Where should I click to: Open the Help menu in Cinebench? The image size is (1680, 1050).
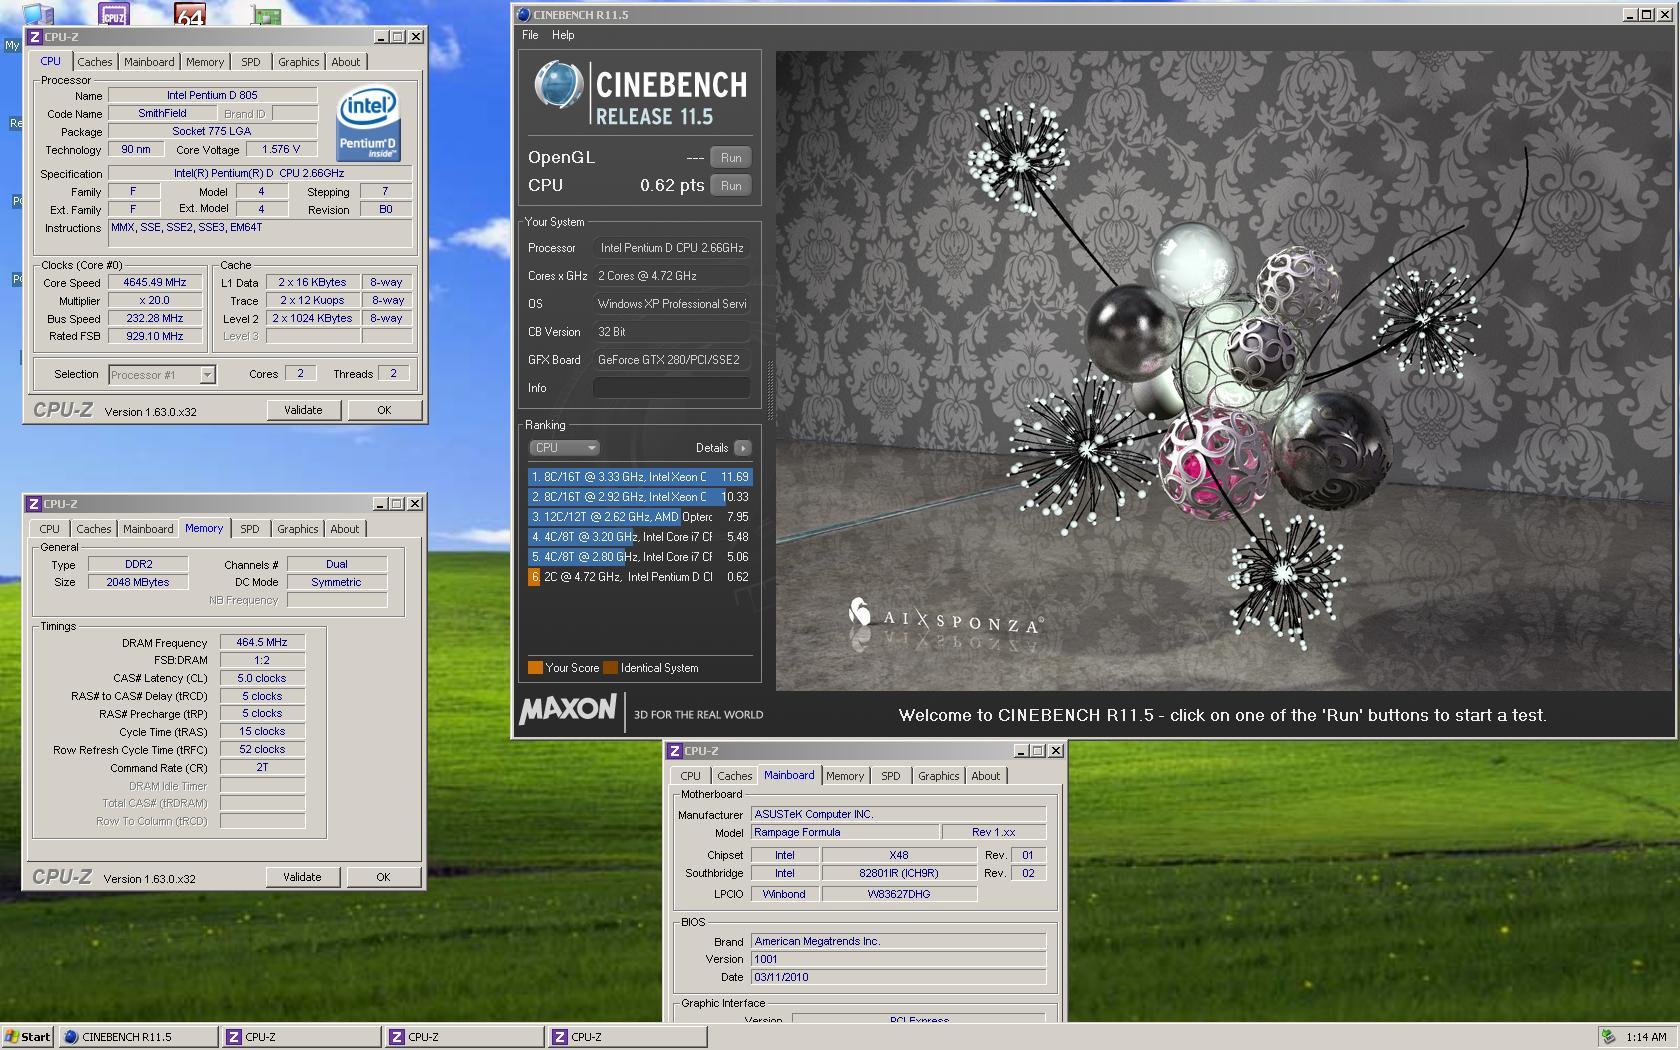(563, 35)
